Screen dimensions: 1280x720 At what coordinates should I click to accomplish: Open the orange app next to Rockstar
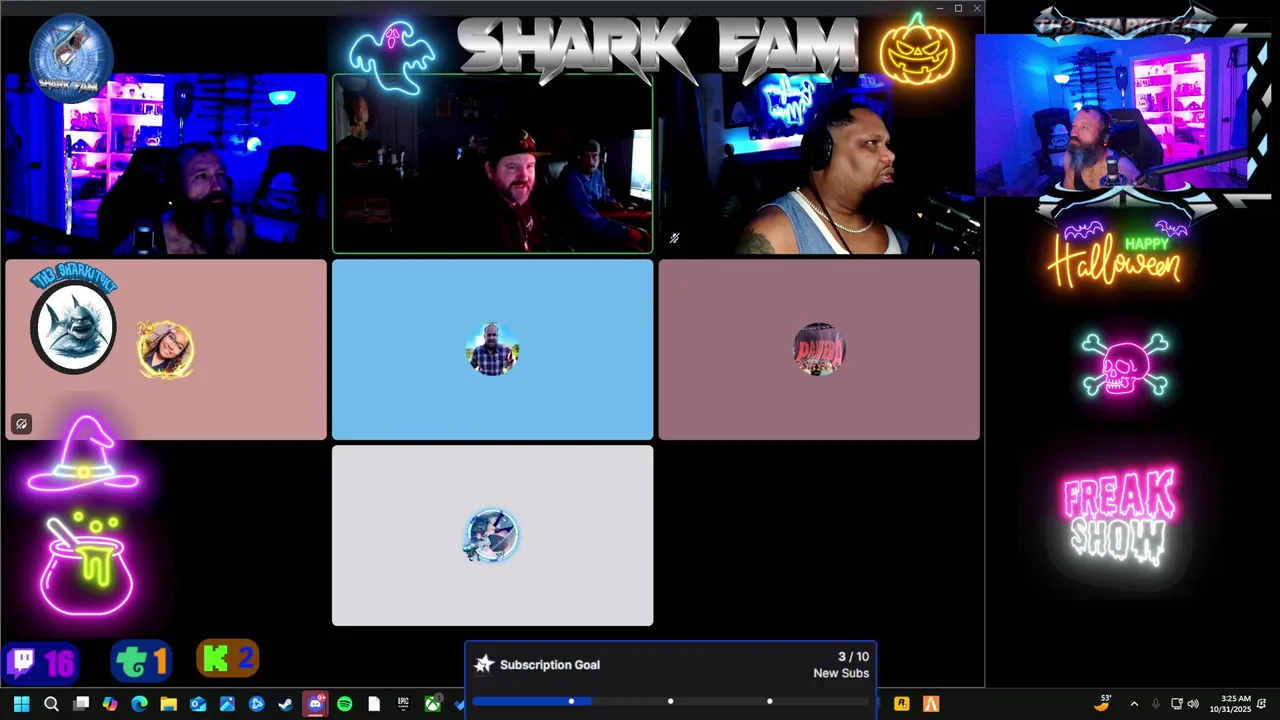931,704
